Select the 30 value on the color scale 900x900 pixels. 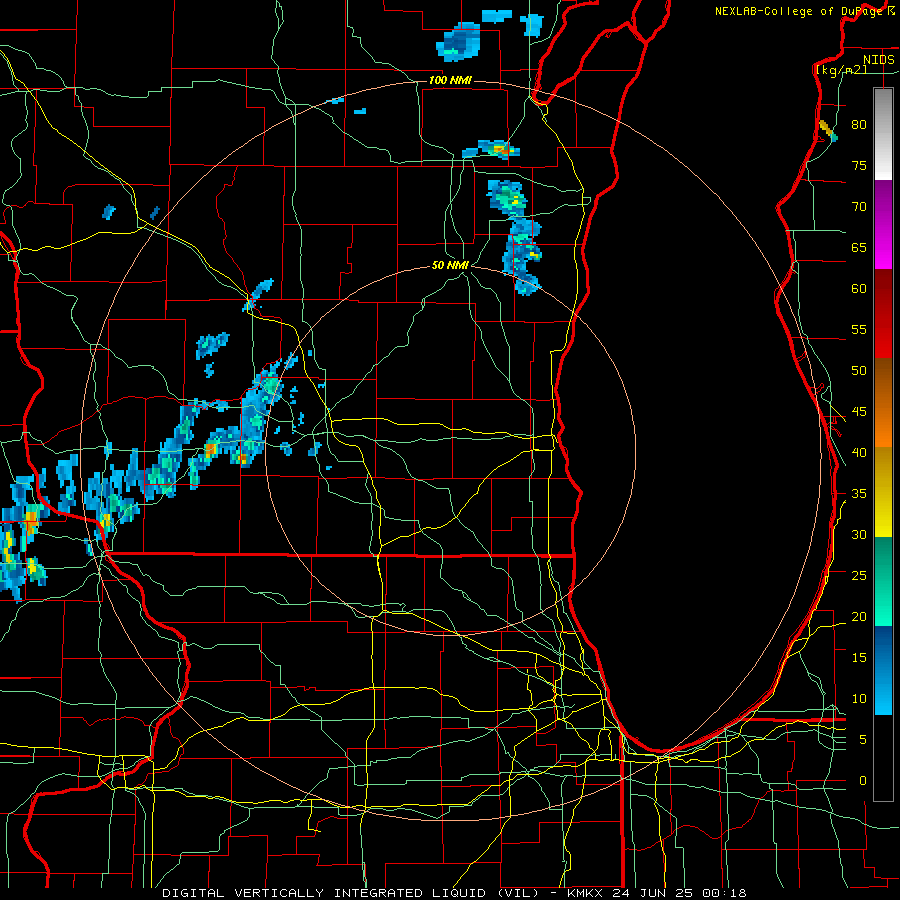tap(859, 535)
